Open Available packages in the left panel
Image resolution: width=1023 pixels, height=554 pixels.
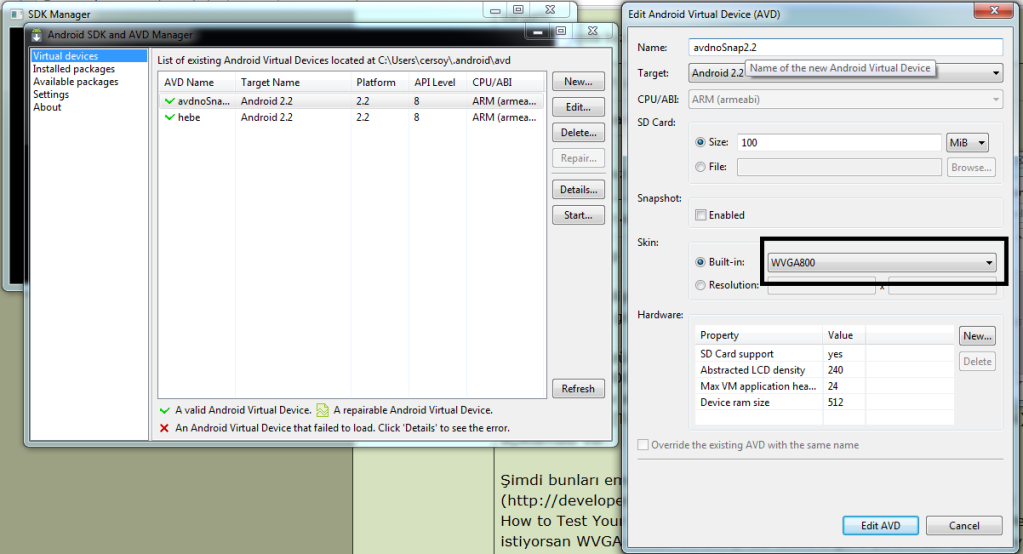75,82
